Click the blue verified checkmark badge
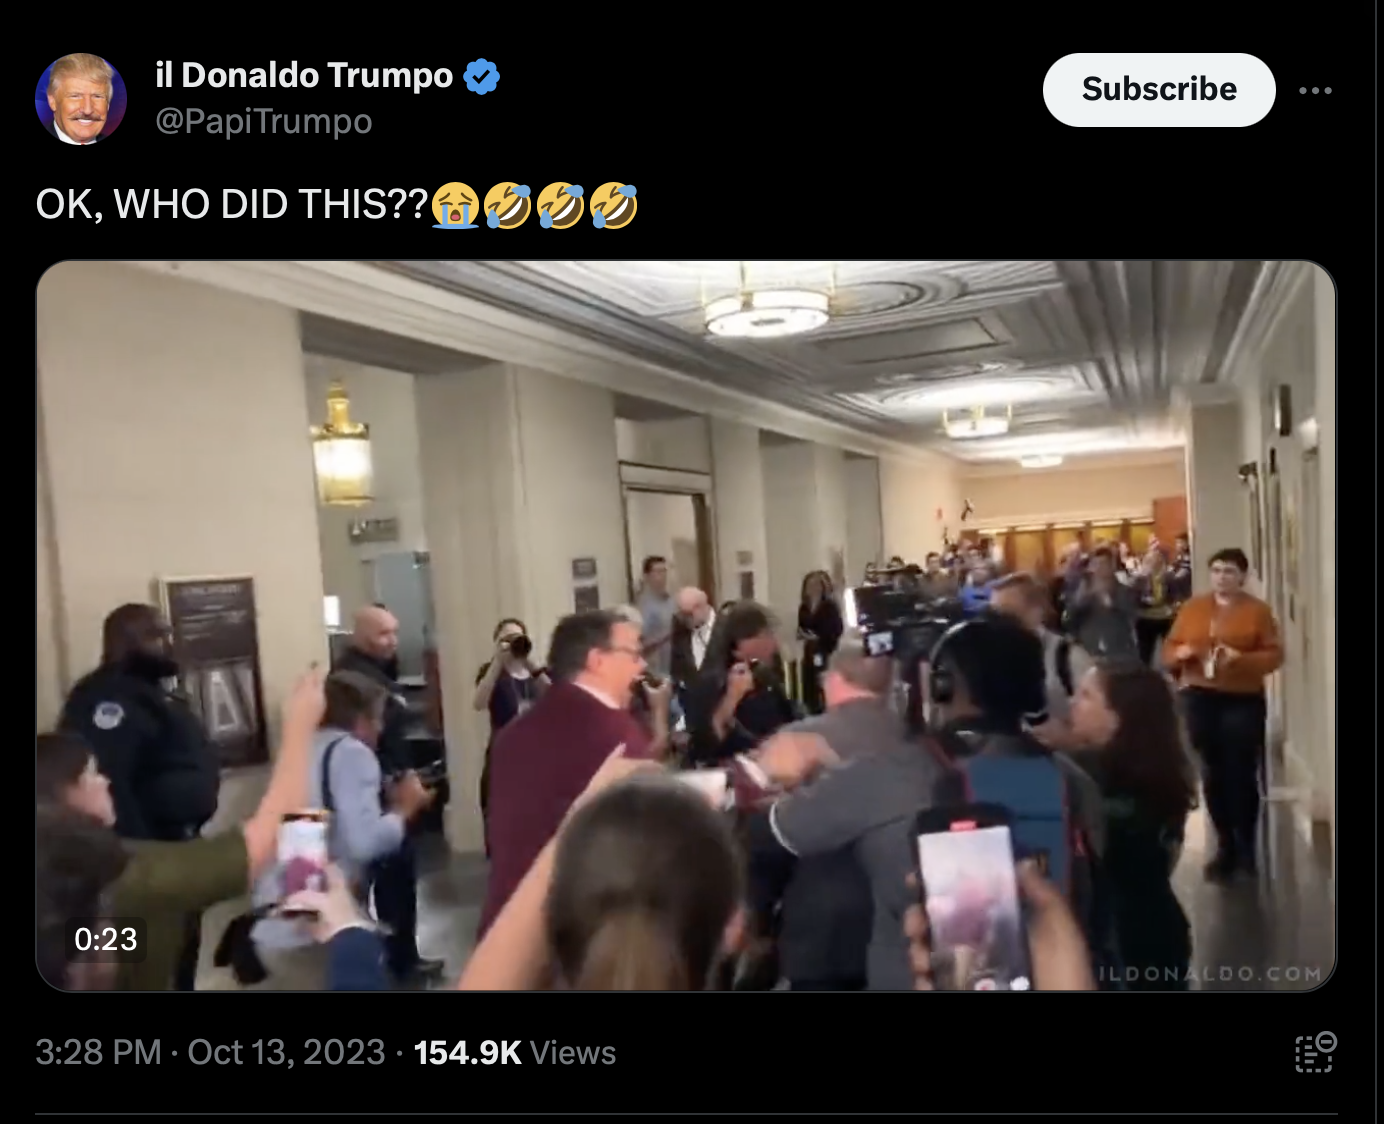The image size is (1384, 1124). click(x=482, y=76)
